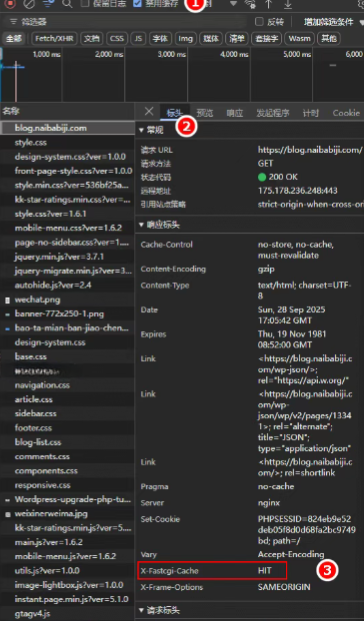The image size is (364, 621).
Task: Filter requests by 其他 type
Action: [x=329, y=38]
